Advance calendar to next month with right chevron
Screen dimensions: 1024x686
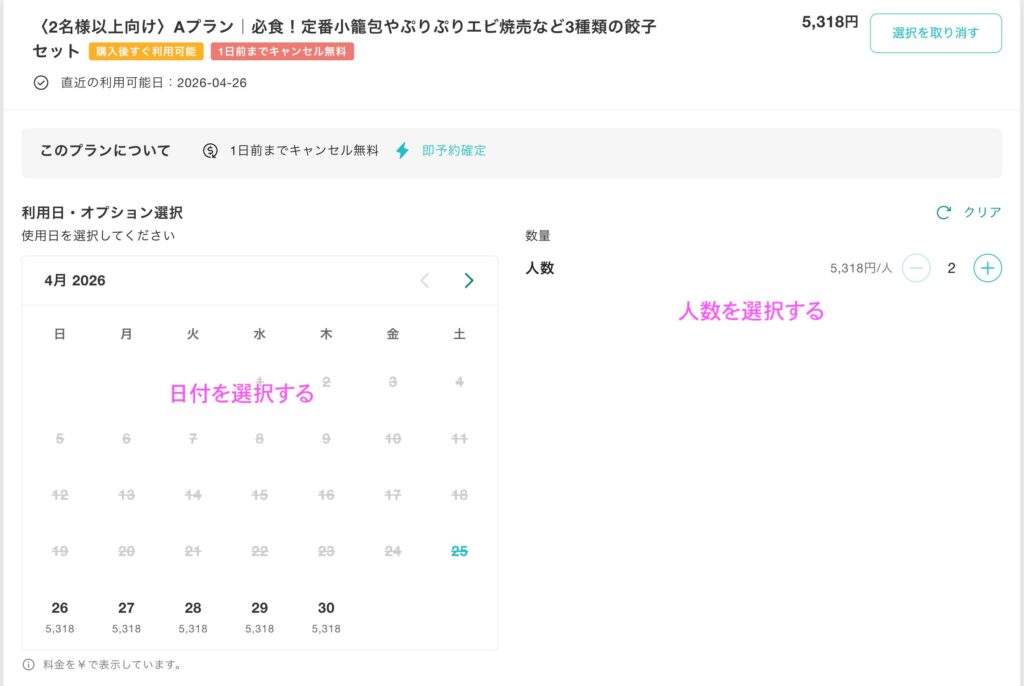468,281
